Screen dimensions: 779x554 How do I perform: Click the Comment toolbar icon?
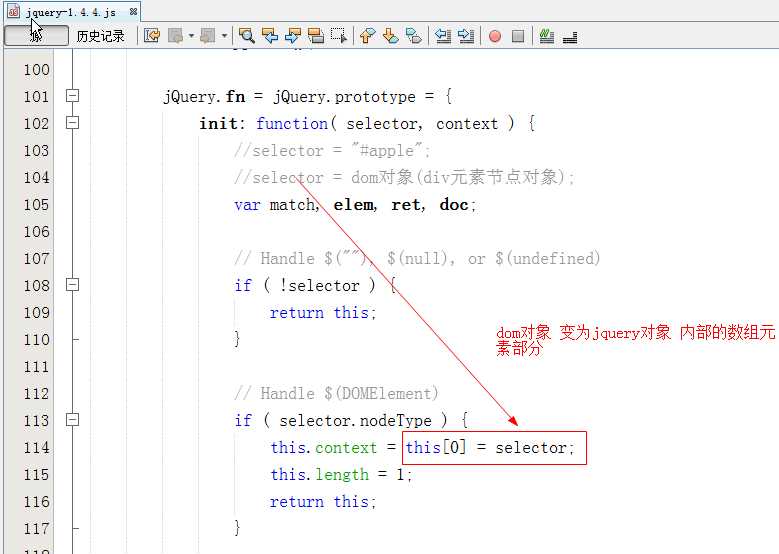pos(570,37)
